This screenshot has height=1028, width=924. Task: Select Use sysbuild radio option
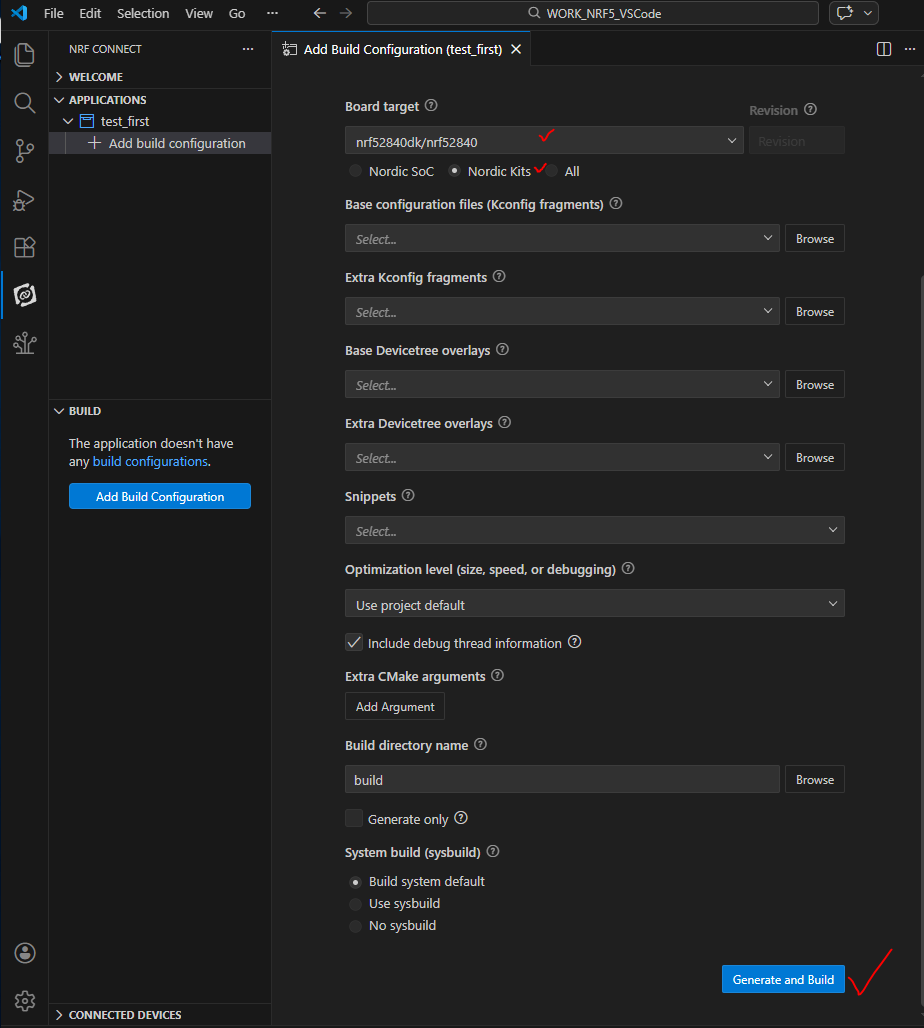355,904
